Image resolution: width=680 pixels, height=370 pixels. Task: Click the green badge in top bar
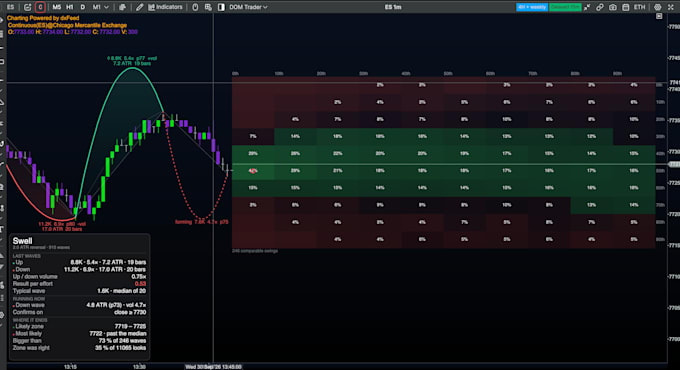(565, 7)
